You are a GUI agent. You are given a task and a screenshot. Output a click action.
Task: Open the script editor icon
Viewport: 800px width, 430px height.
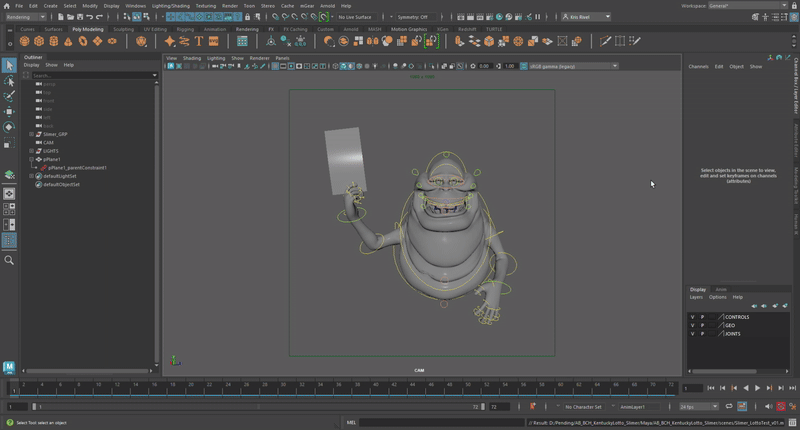[792, 422]
